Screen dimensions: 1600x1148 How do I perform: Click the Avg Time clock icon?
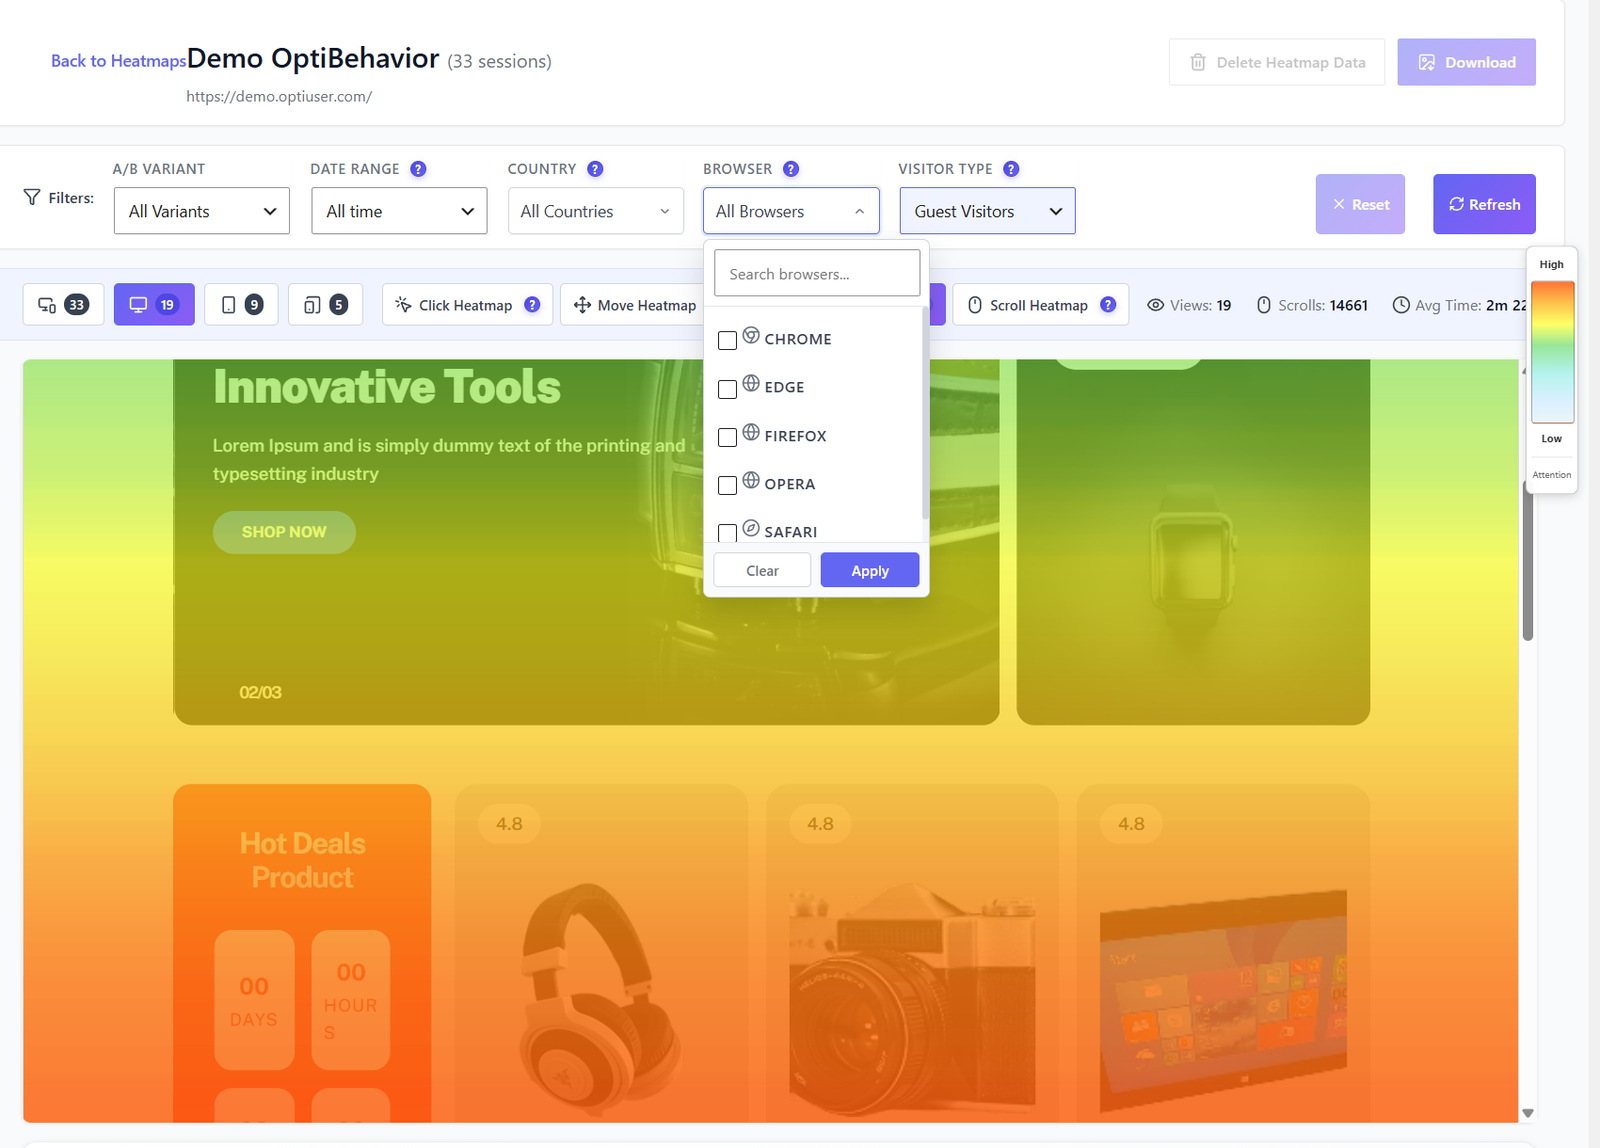(x=1401, y=305)
